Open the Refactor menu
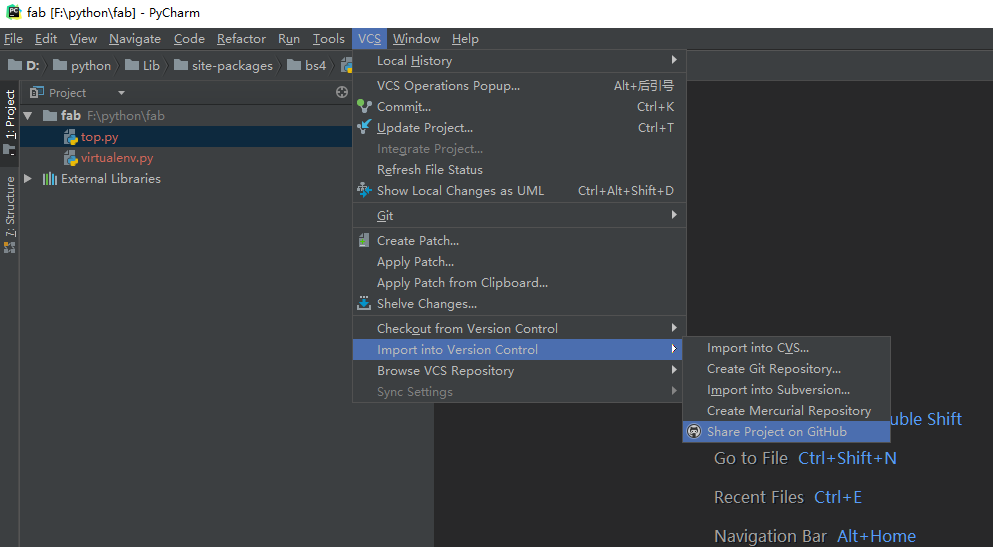The height and width of the screenshot is (547, 993). [241, 39]
